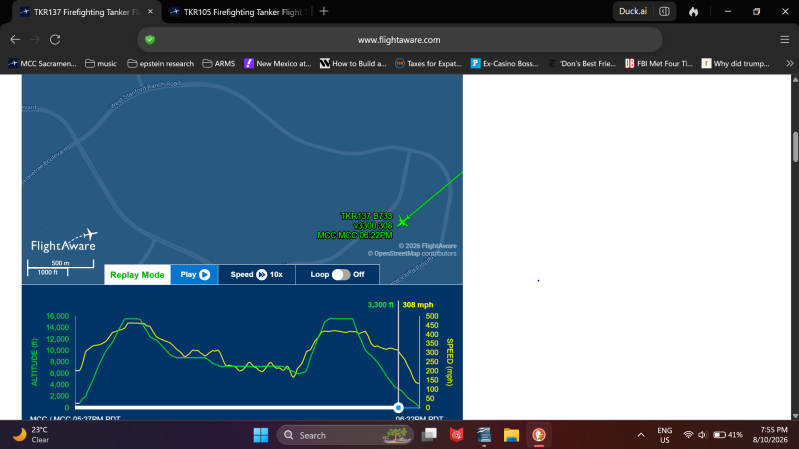Open the notepad-style app on taskbar
This screenshot has height=449, width=799.
click(484, 435)
